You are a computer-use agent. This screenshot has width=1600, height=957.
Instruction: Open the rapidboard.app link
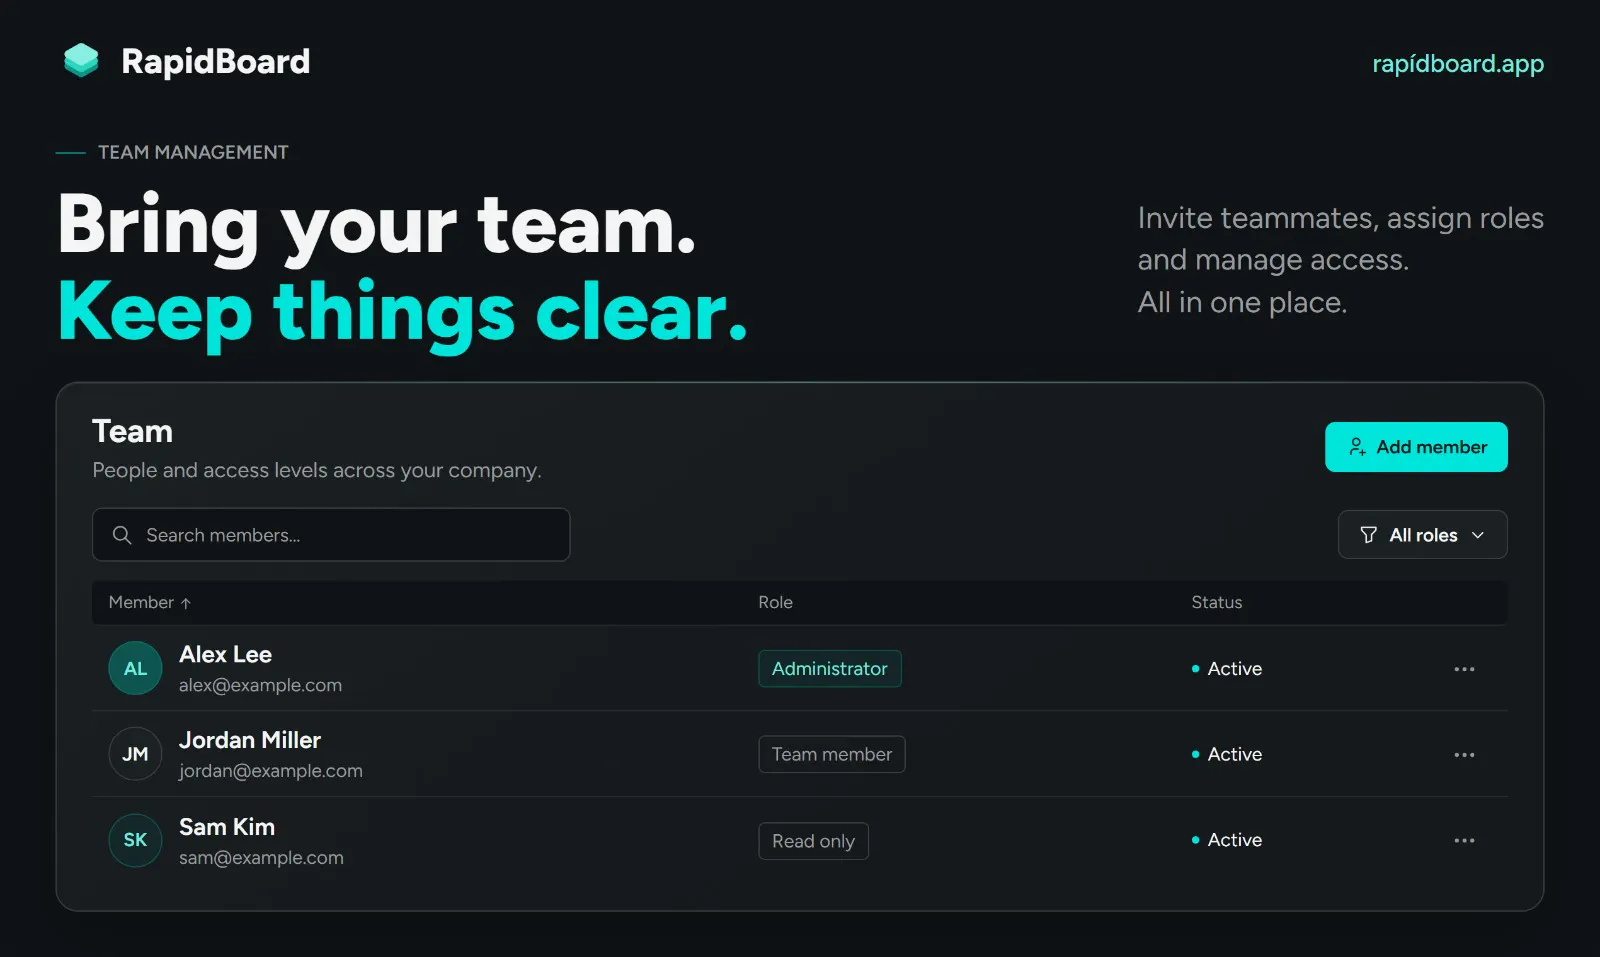tap(1458, 64)
